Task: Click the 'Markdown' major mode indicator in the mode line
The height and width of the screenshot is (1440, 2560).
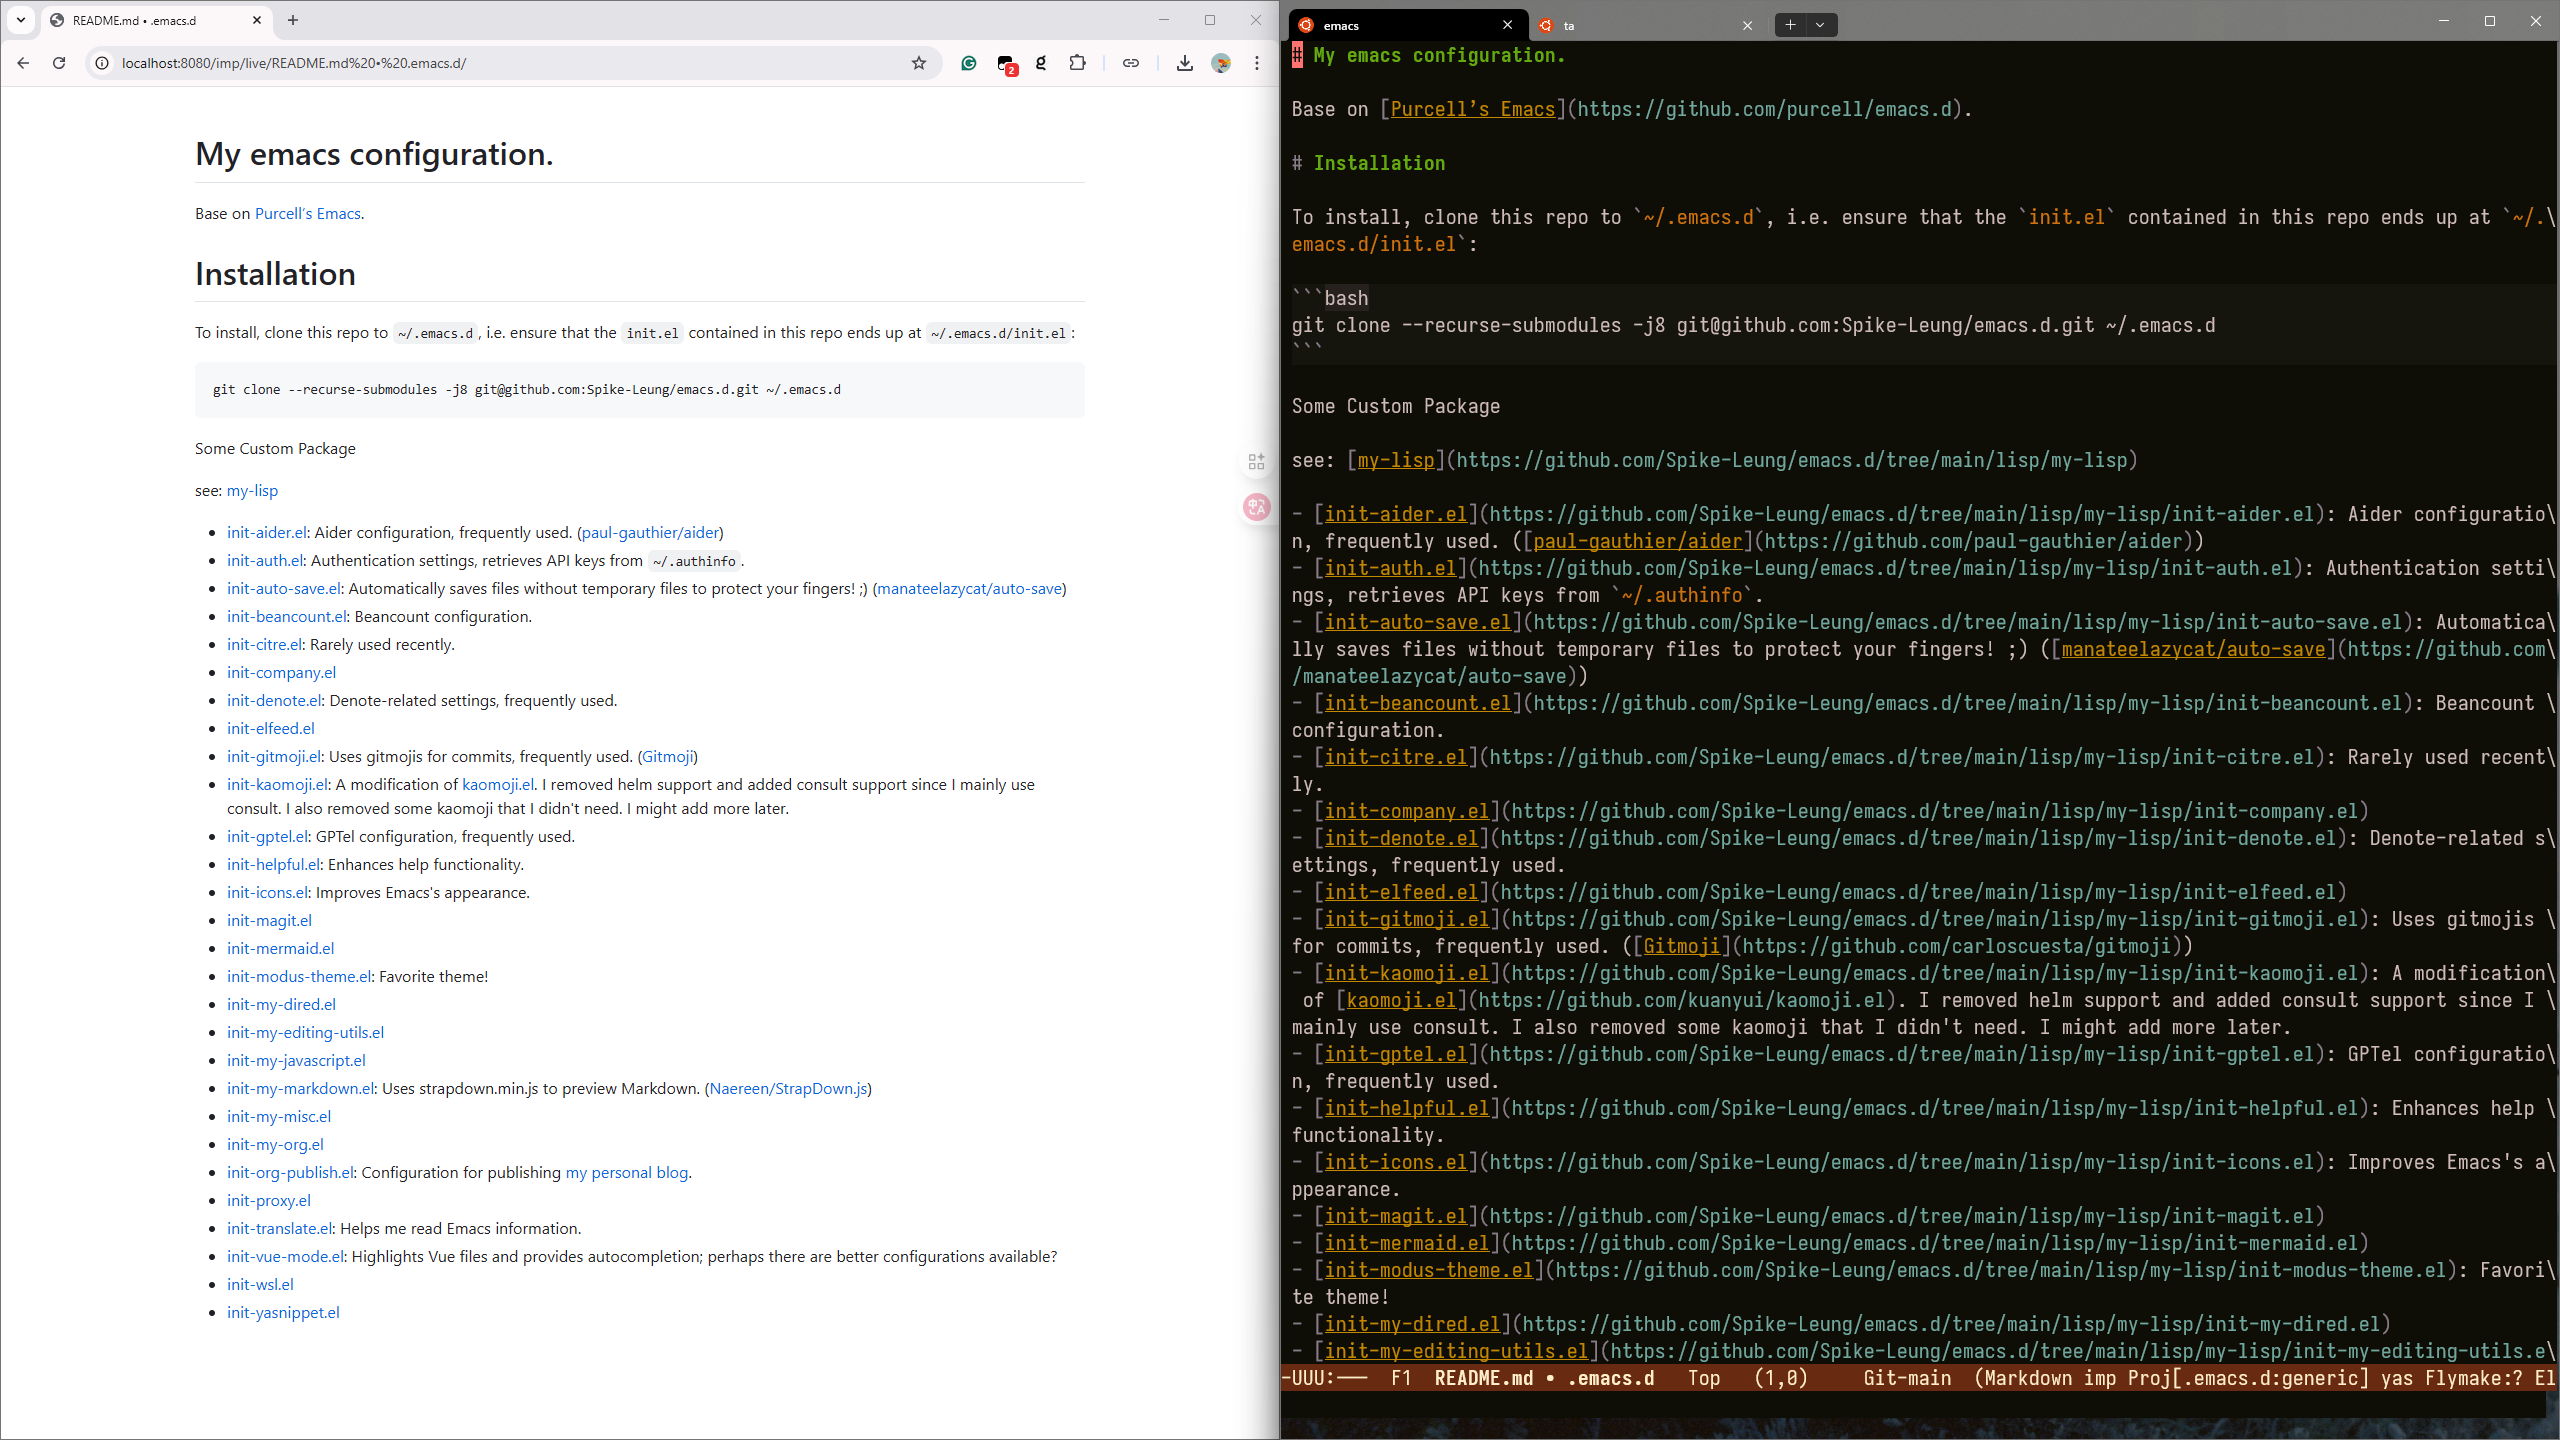Action: pos(2028,1378)
